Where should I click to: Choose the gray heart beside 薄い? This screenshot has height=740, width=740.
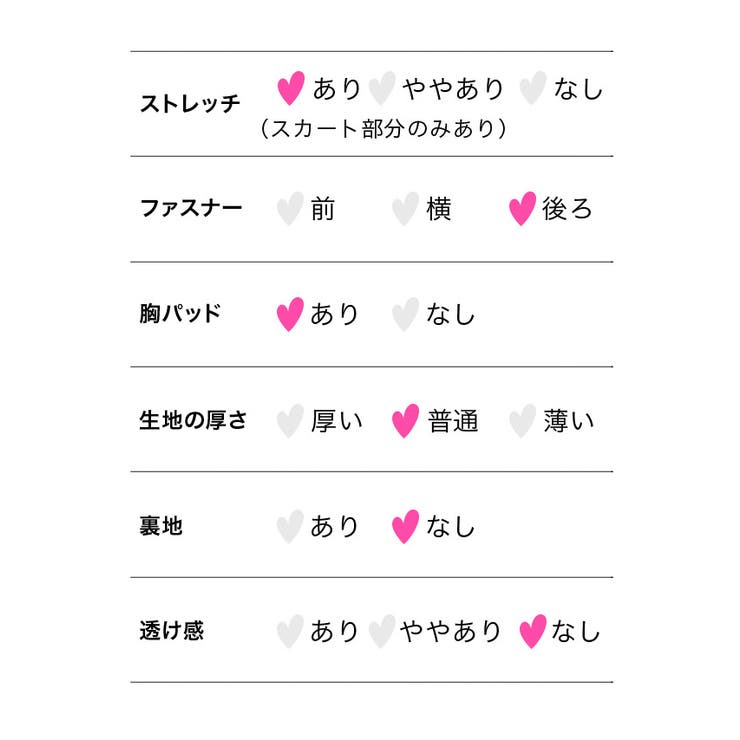[x=522, y=421]
